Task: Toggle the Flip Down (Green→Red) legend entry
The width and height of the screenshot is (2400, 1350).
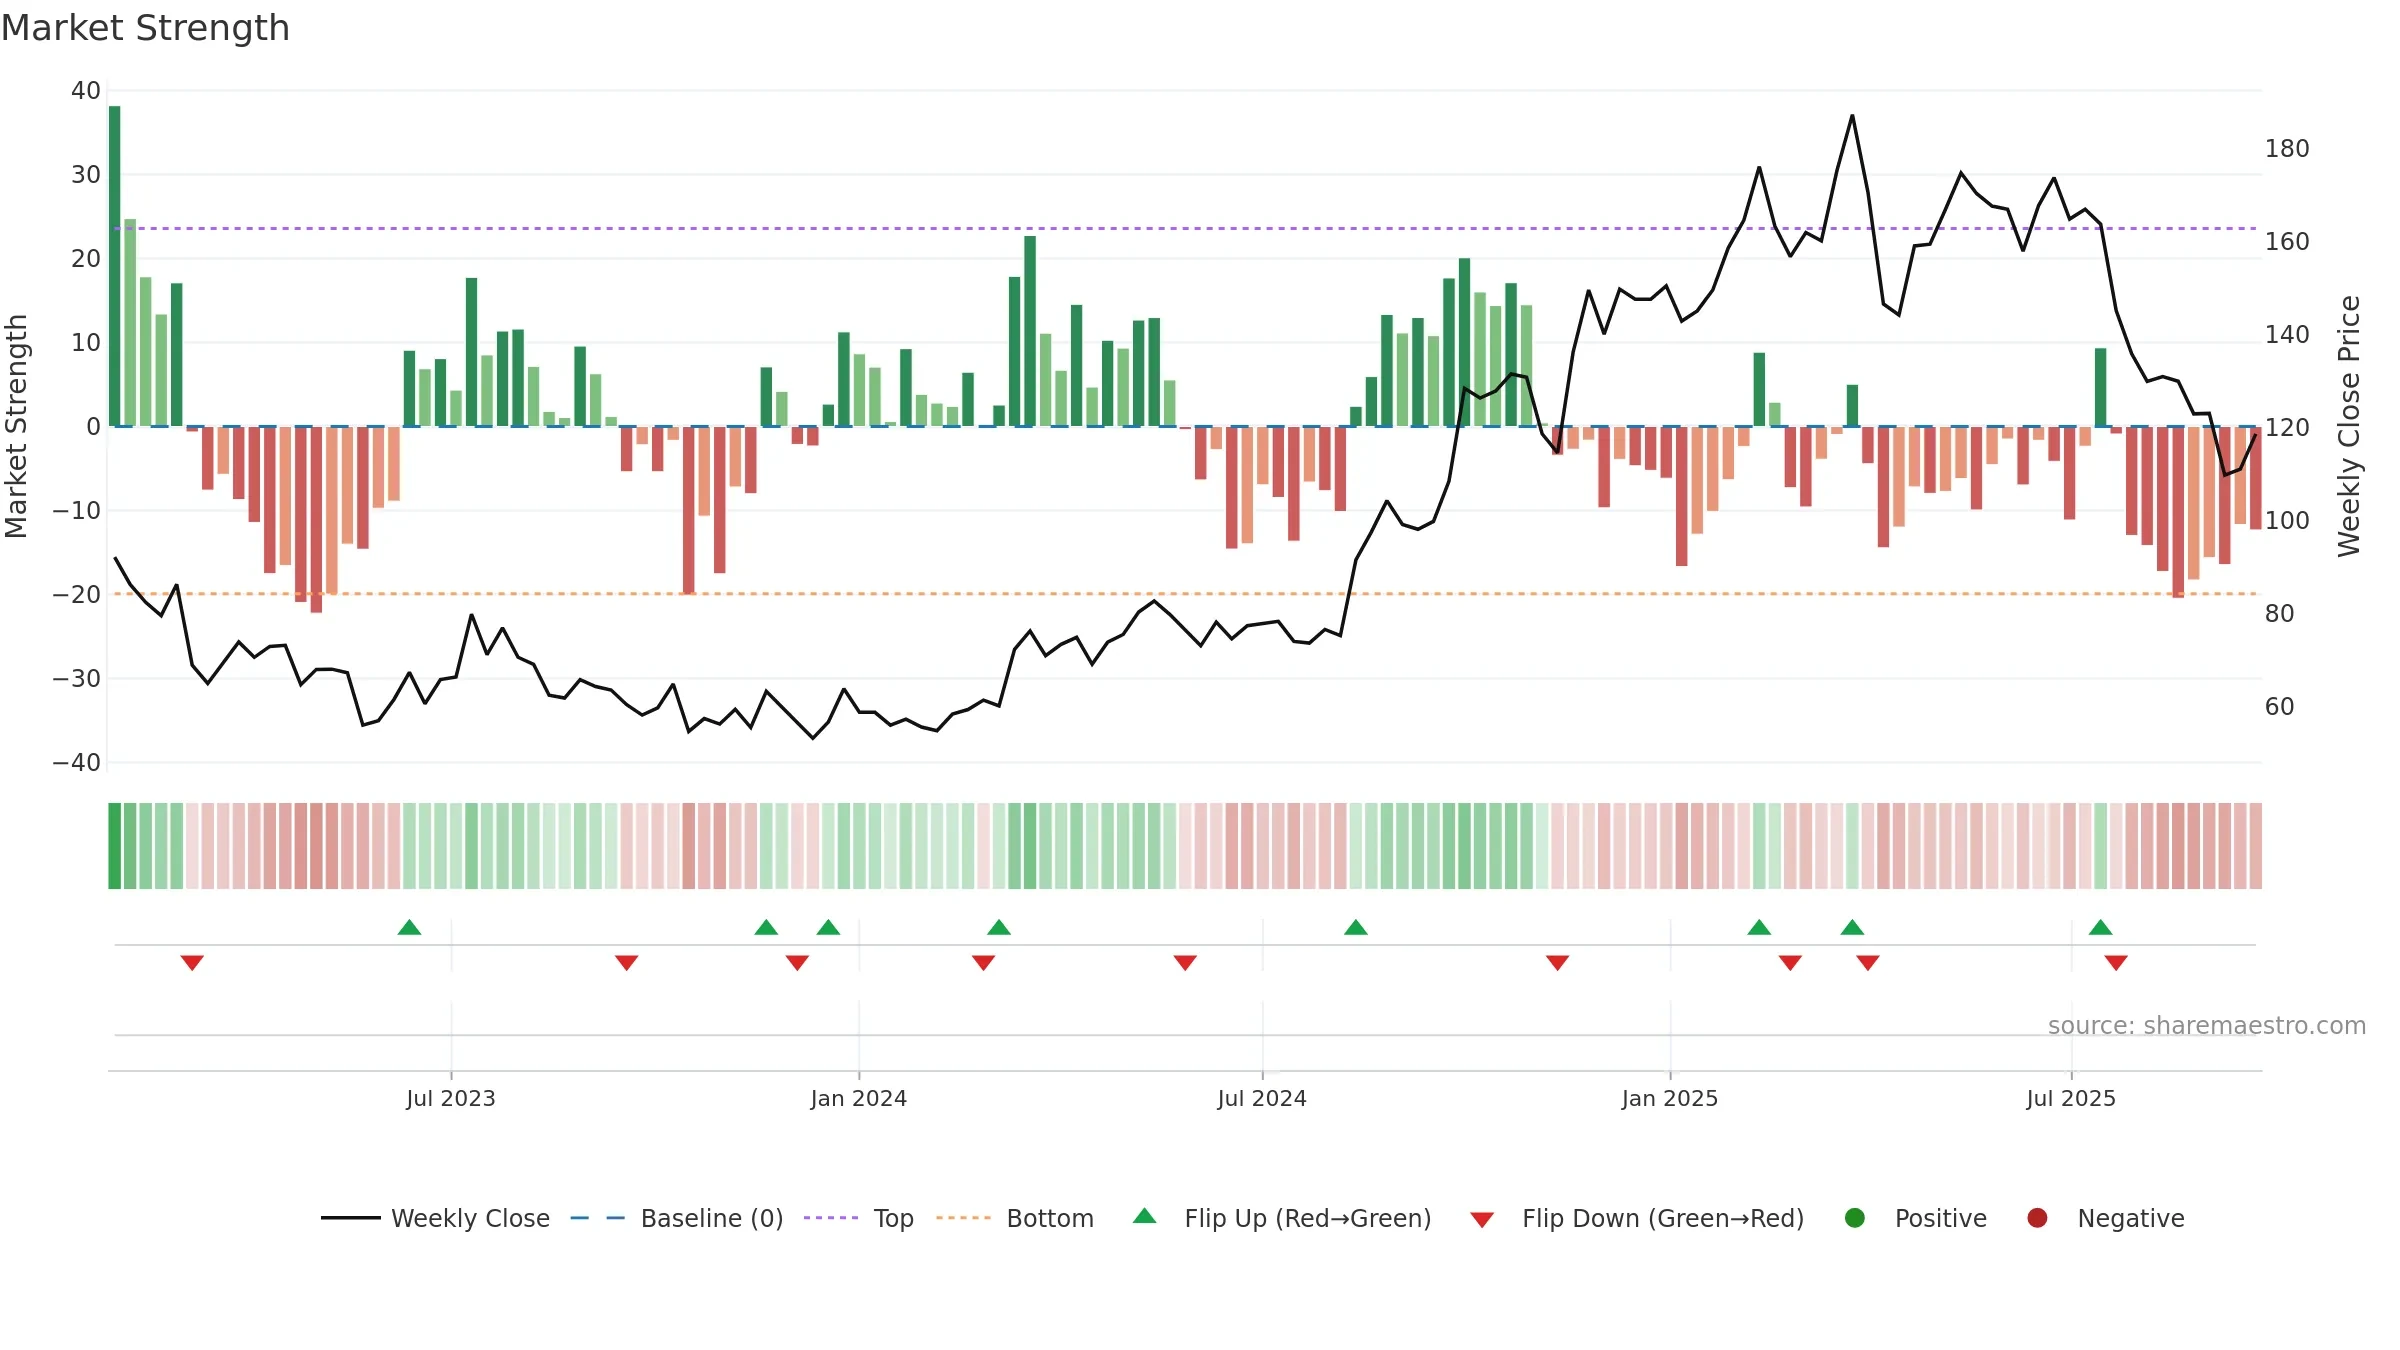Action: click(1637, 1218)
